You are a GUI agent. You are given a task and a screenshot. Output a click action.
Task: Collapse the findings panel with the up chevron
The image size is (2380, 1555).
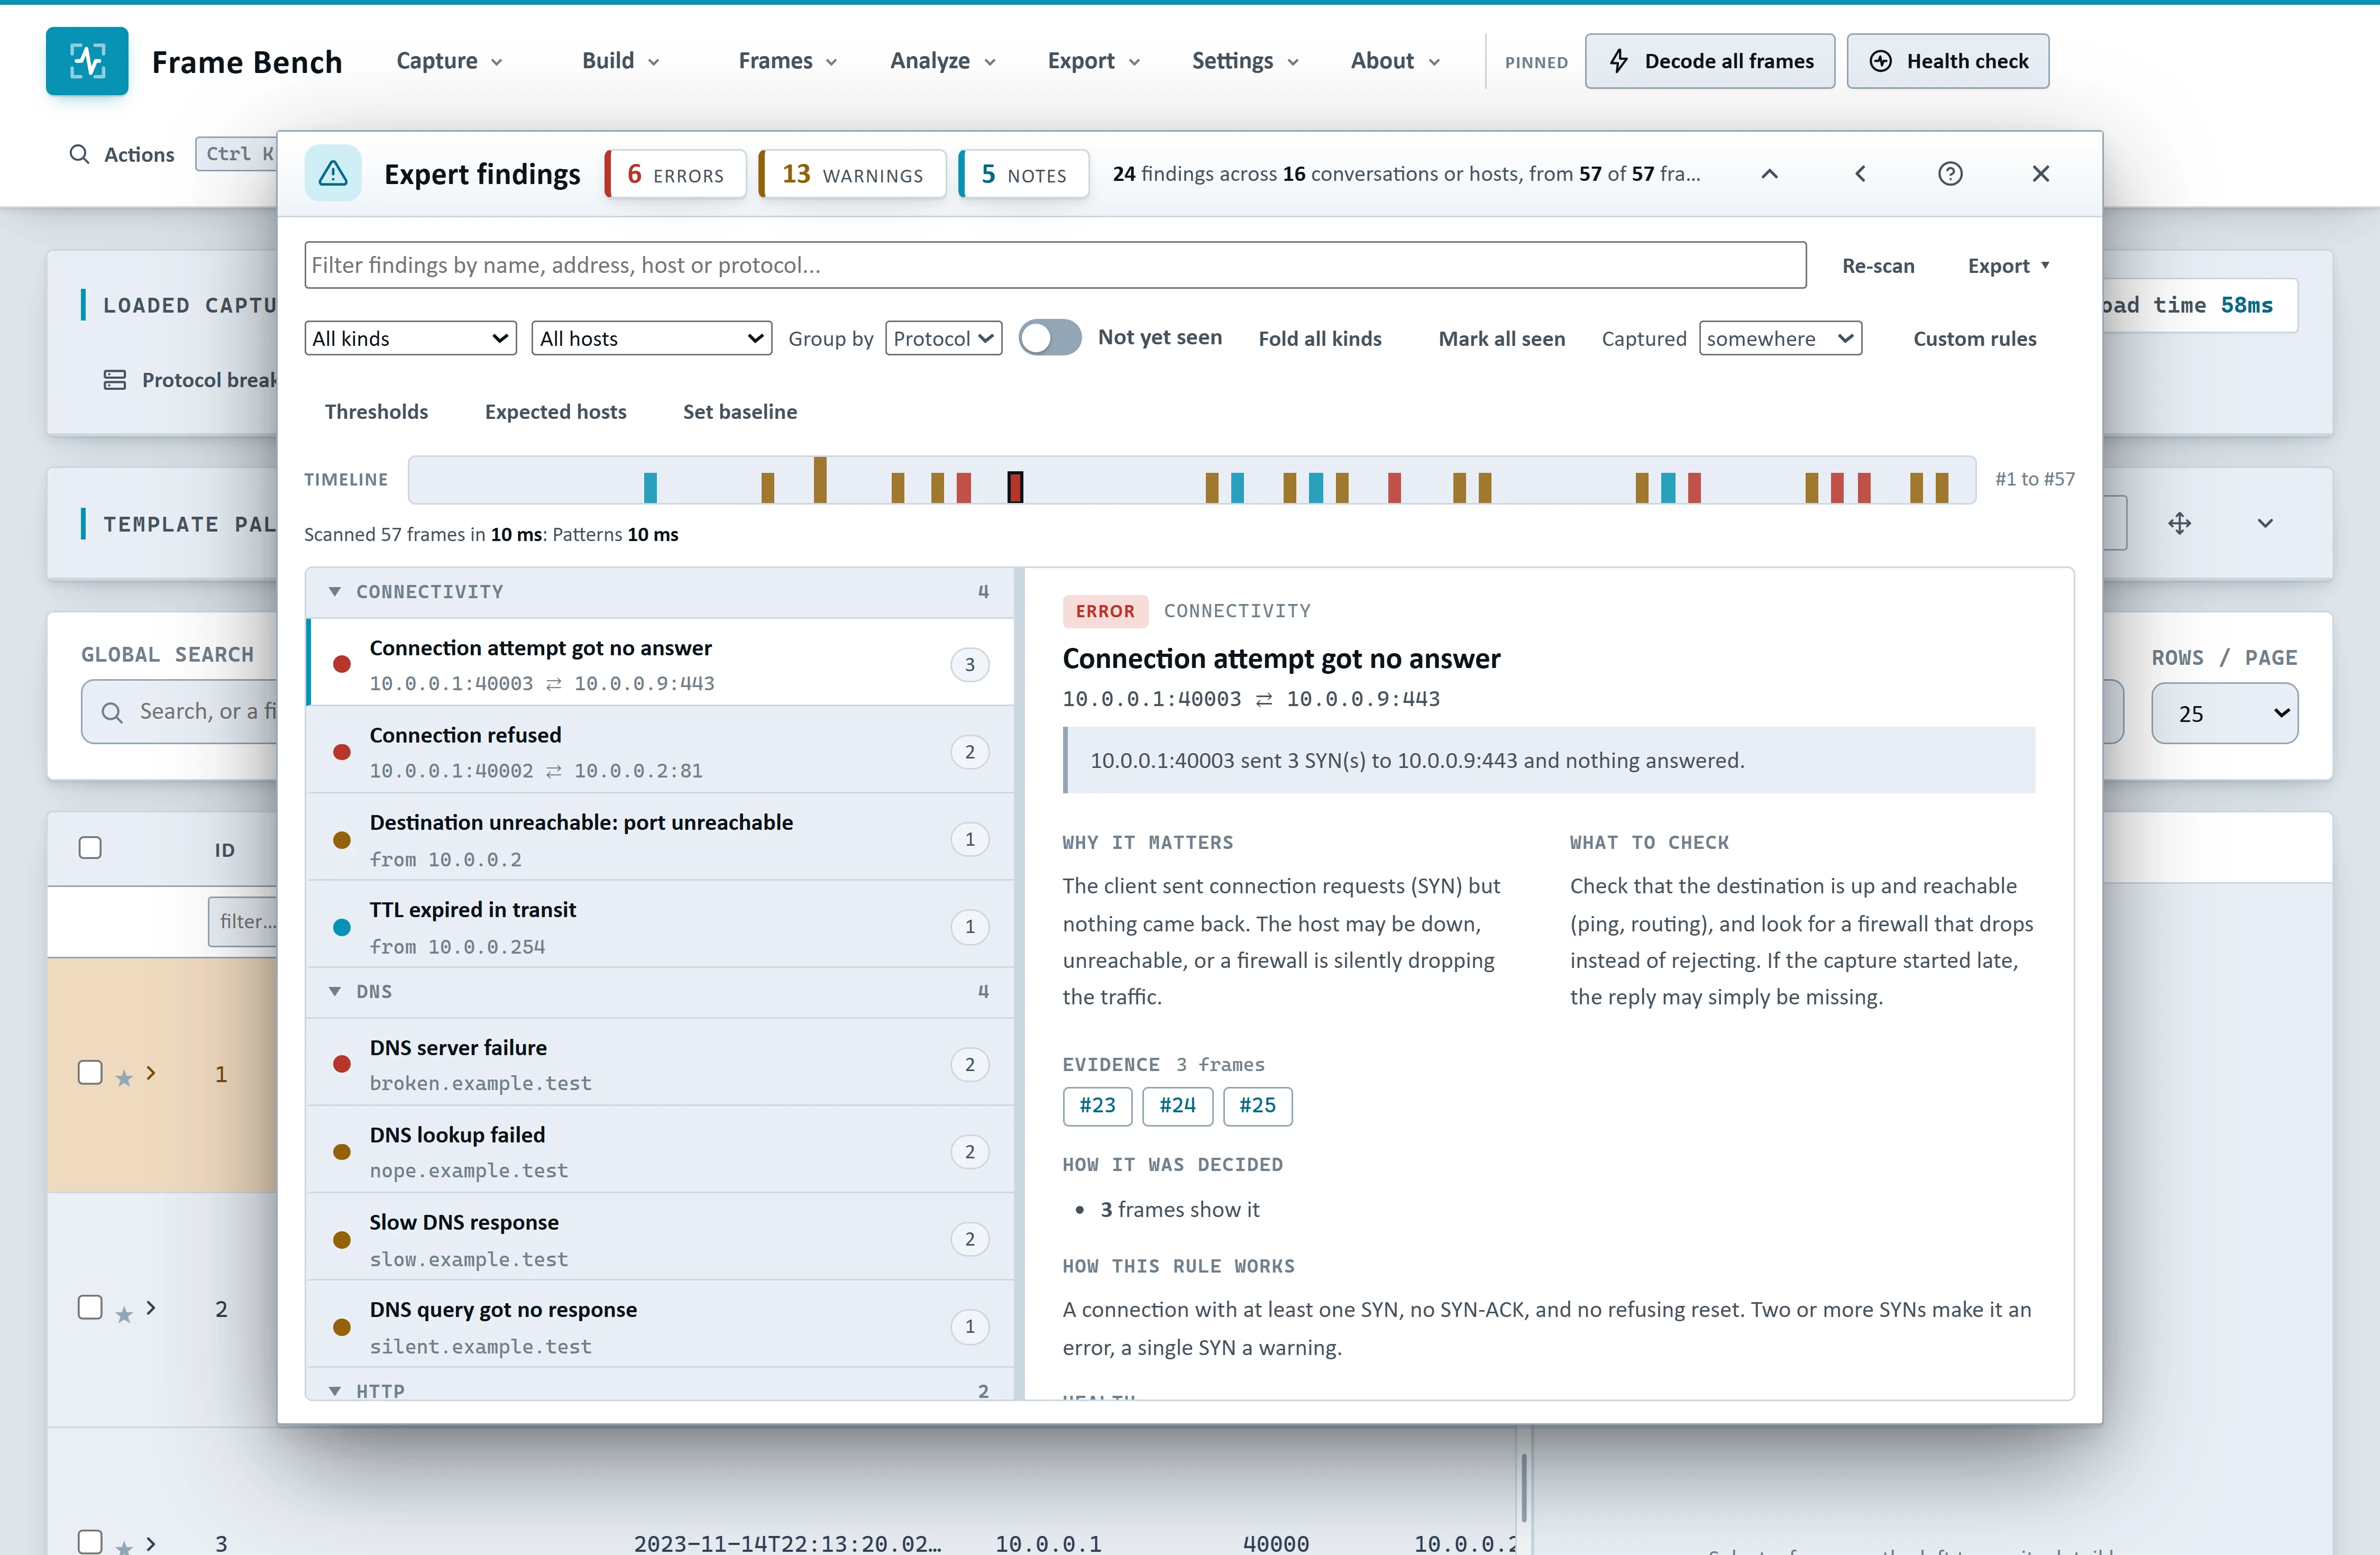(x=1769, y=174)
